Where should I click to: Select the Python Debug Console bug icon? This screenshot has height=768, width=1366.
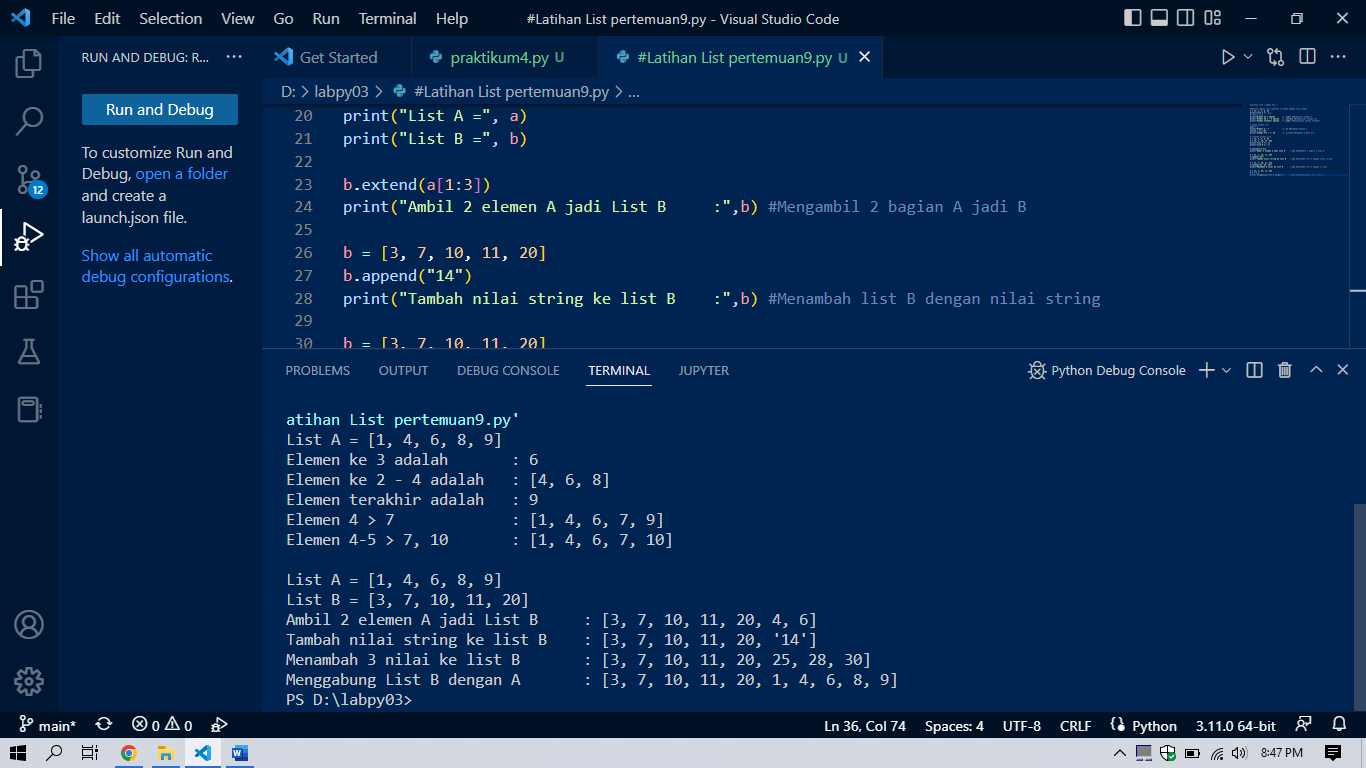pos(1036,370)
